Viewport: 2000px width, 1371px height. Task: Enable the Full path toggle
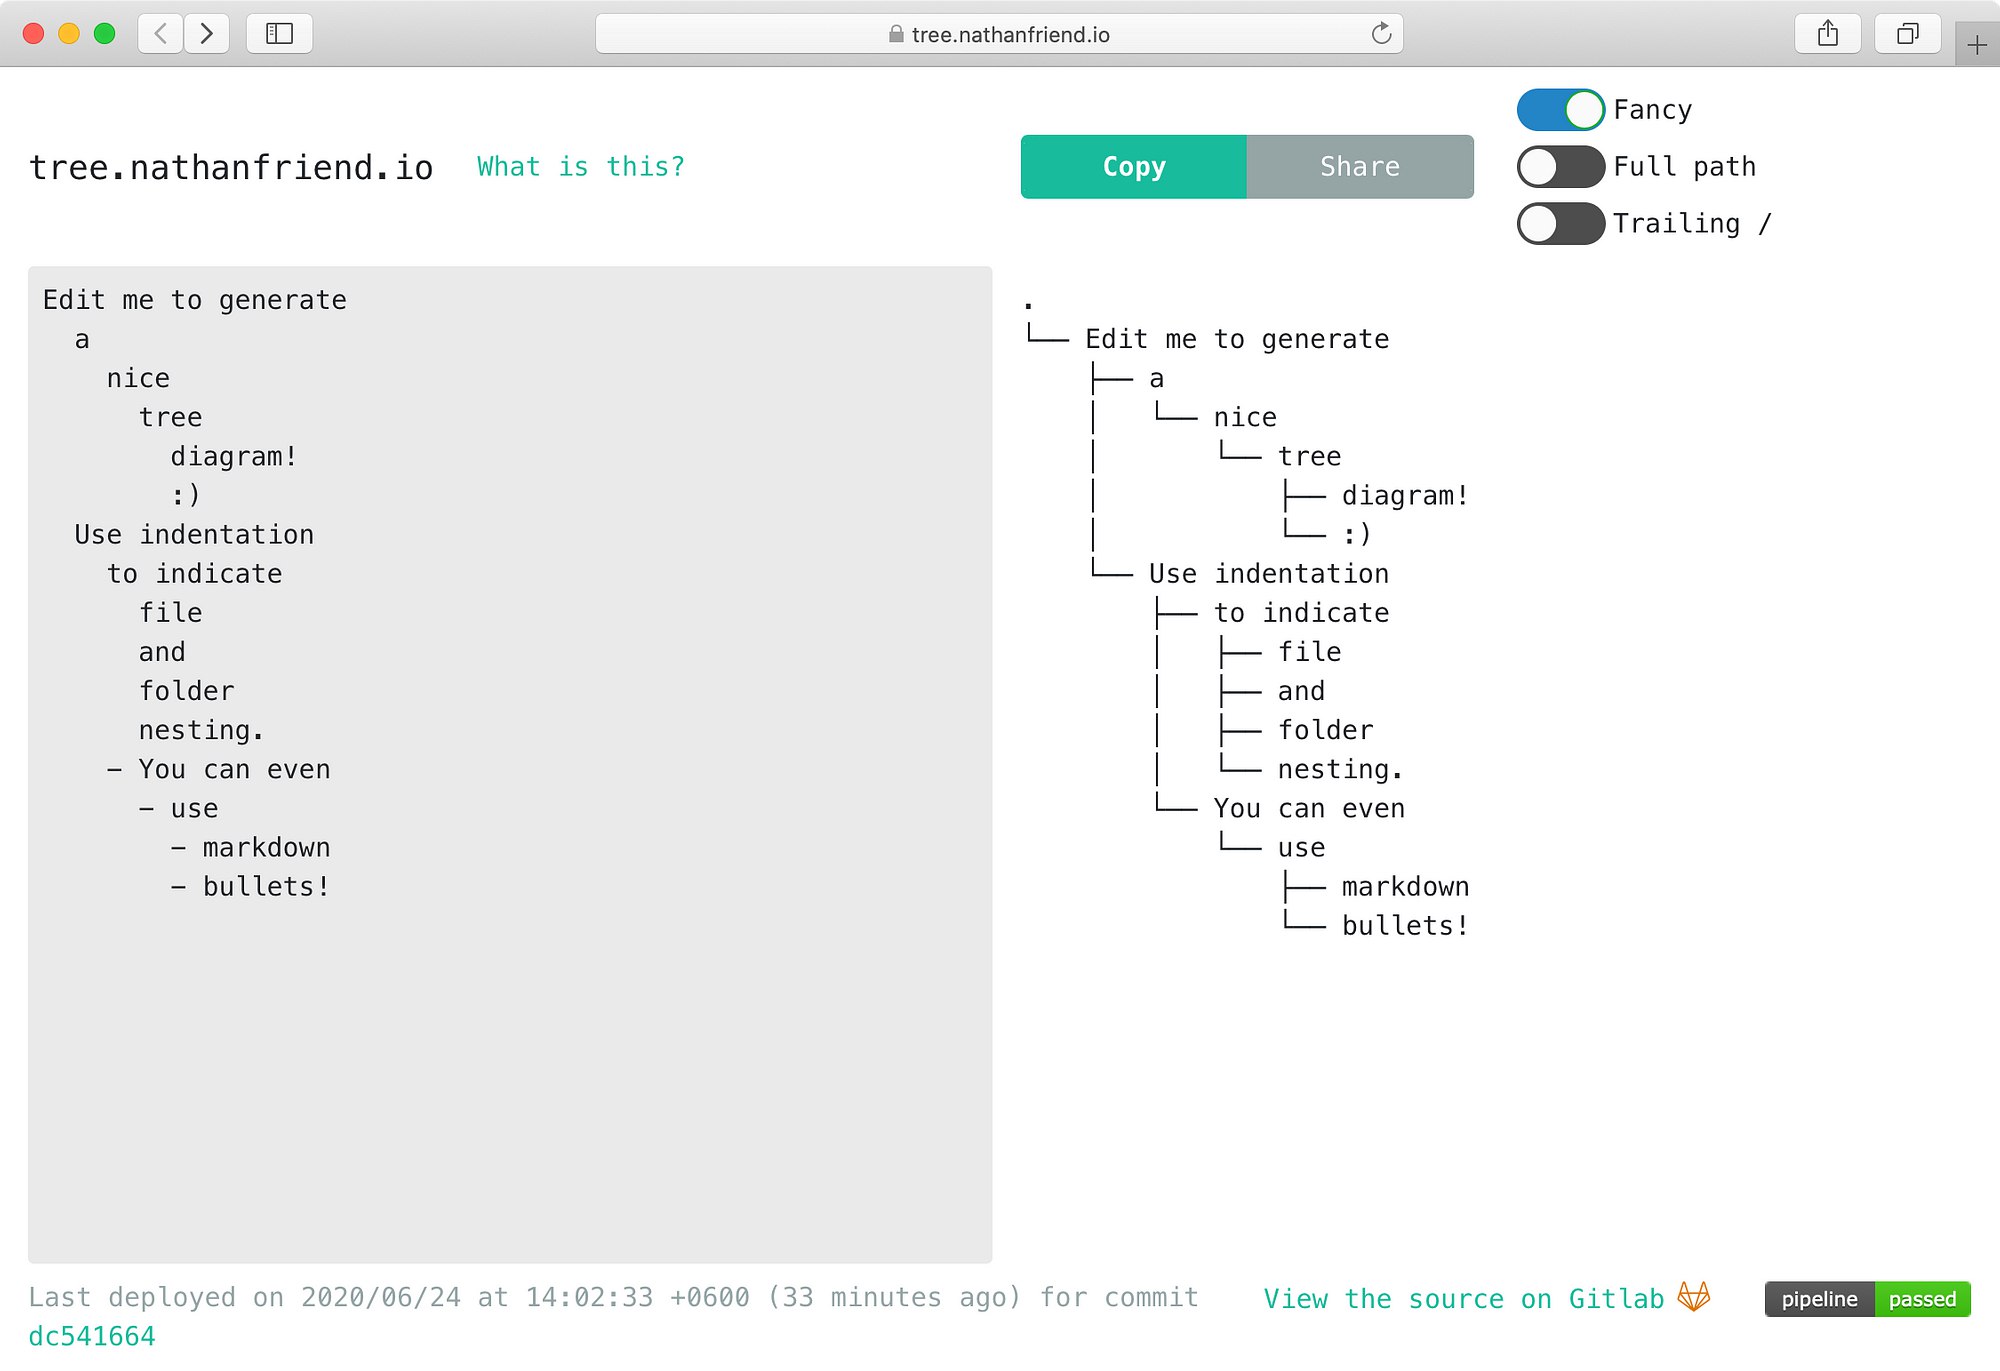1560,167
